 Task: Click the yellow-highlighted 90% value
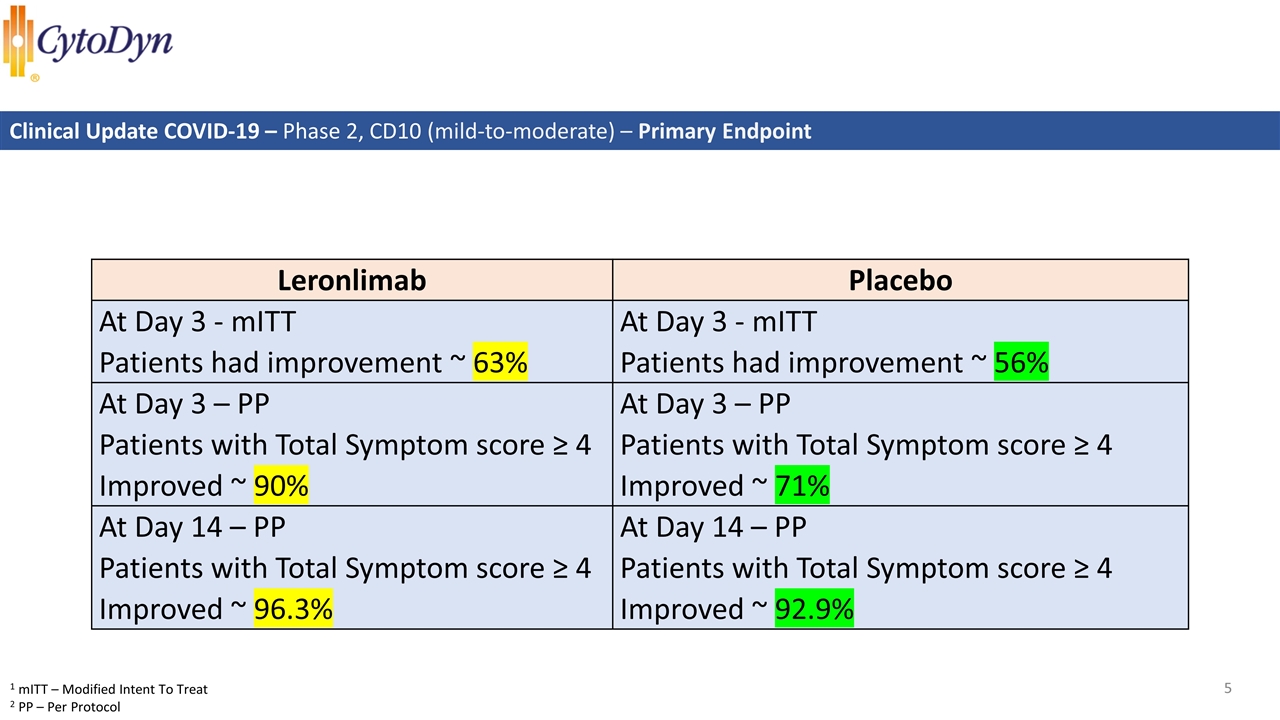tap(281, 486)
